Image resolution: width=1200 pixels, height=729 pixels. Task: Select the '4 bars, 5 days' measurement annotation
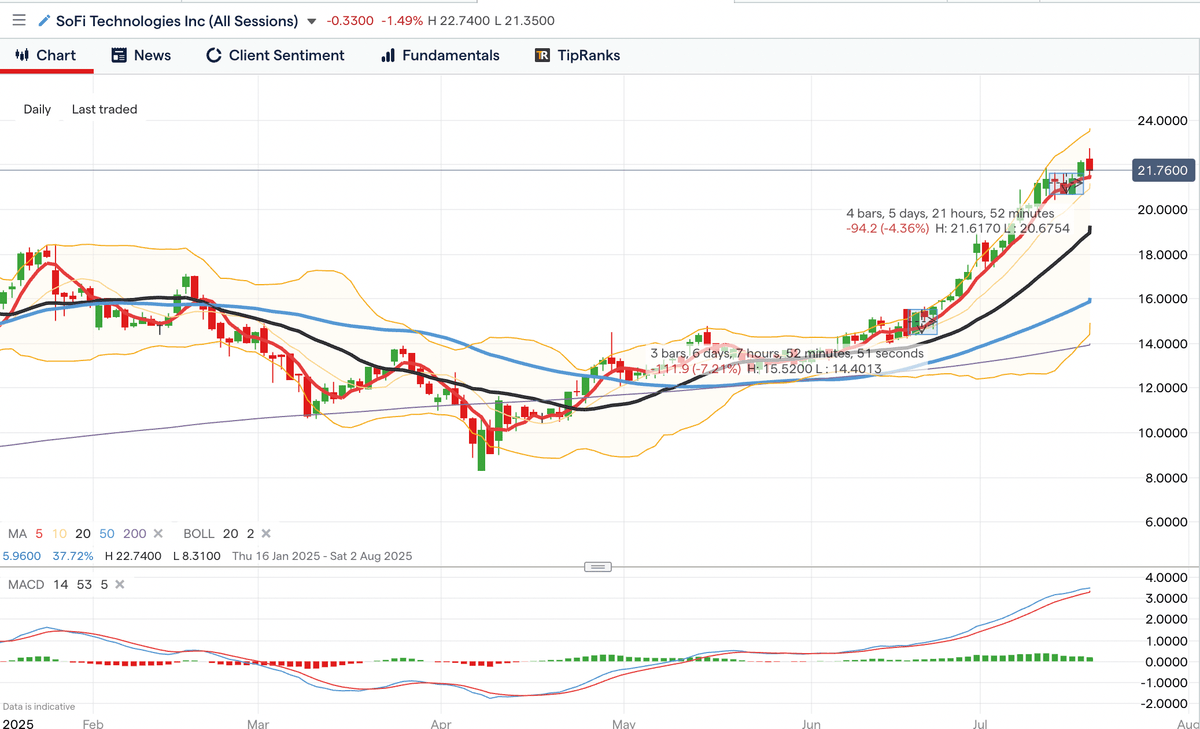click(950, 213)
